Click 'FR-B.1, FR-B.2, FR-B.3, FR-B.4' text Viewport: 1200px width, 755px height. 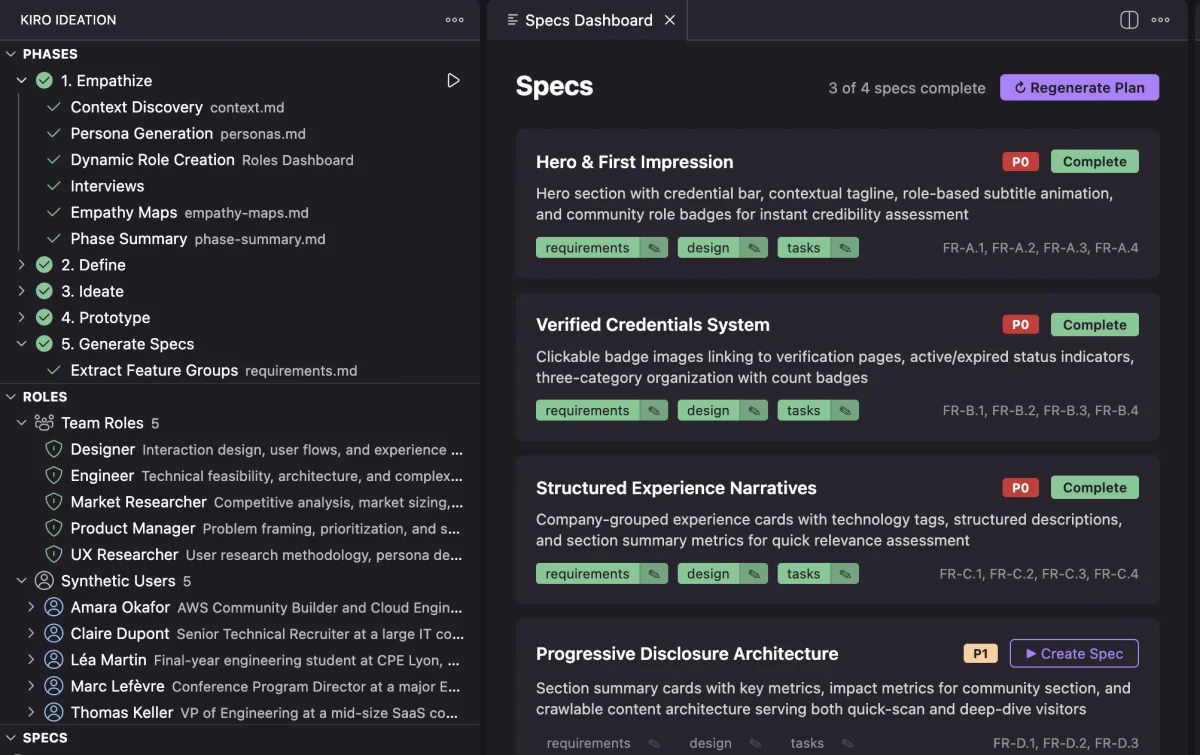click(1040, 411)
